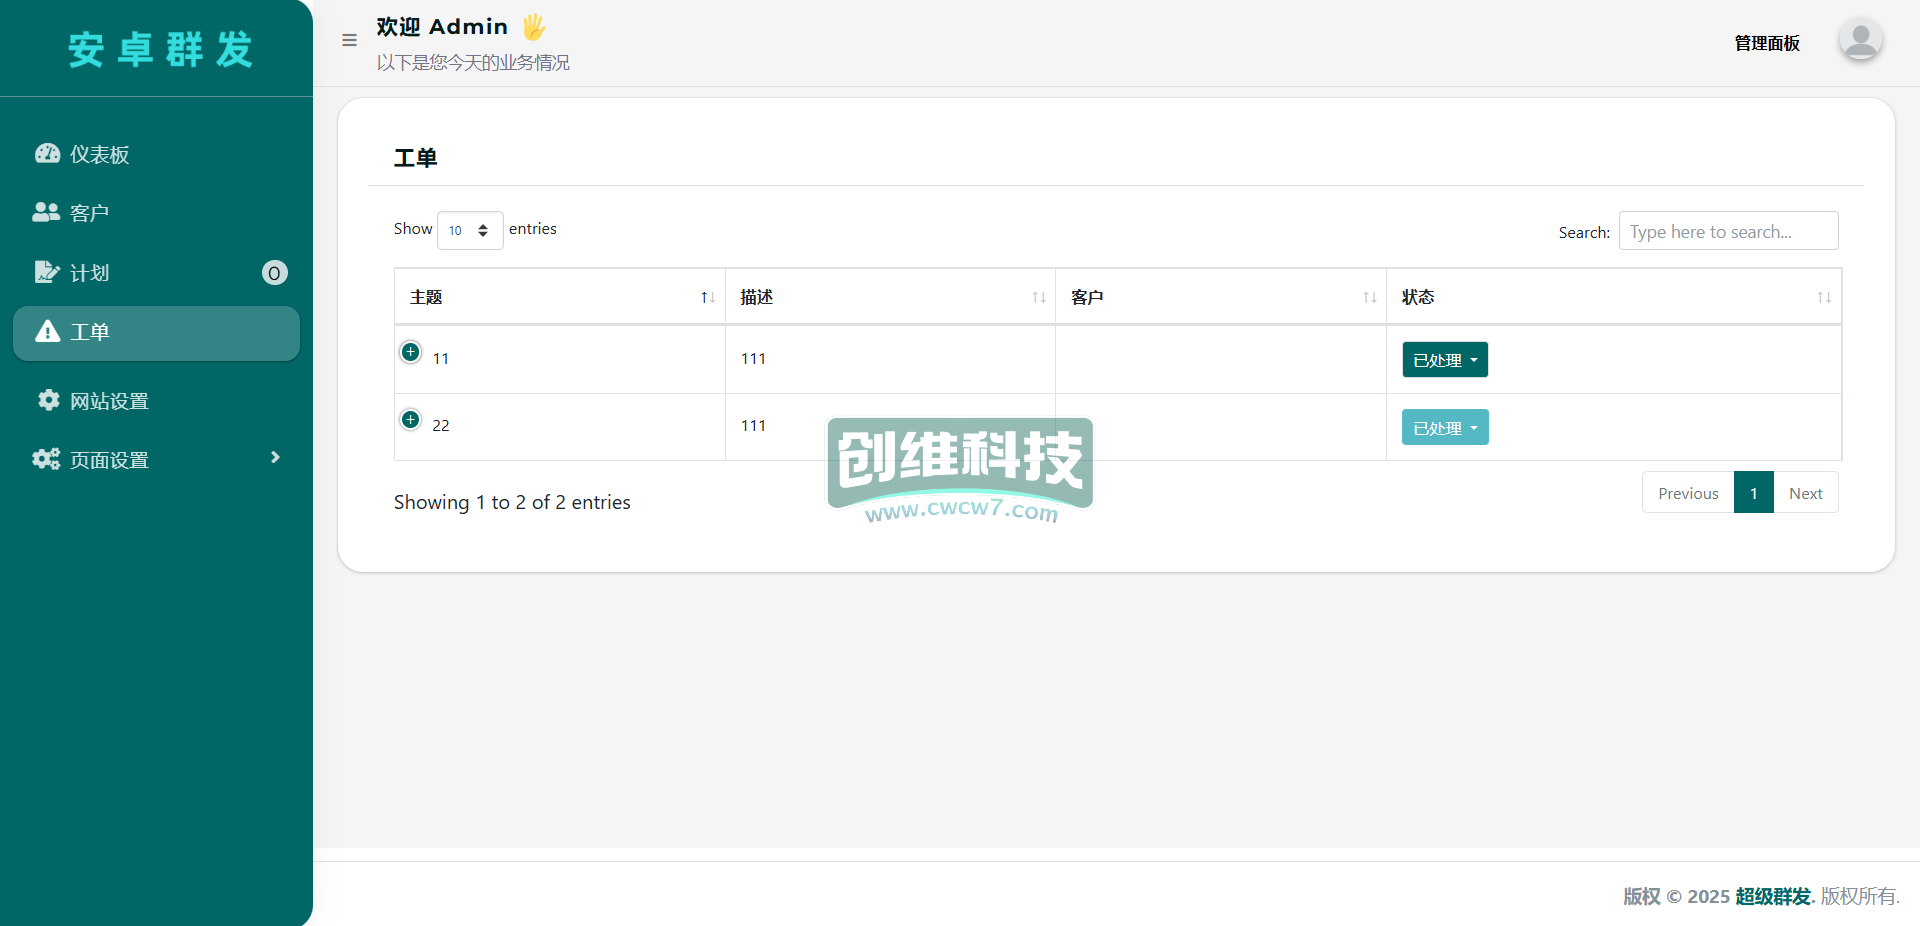The width and height of the screenshot is (1920, 926).
Task: Select the 工单 menu item
Action: point(156,333)
